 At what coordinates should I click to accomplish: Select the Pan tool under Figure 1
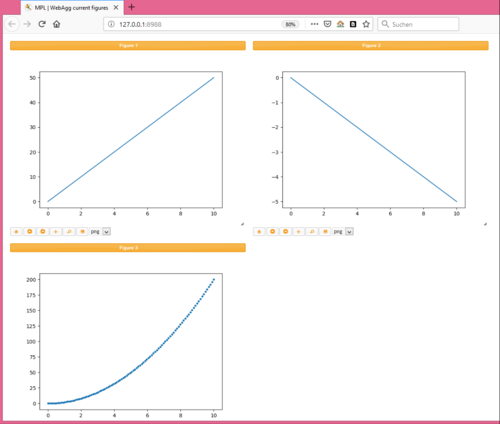pyautogui.click(x=56, y=231)
